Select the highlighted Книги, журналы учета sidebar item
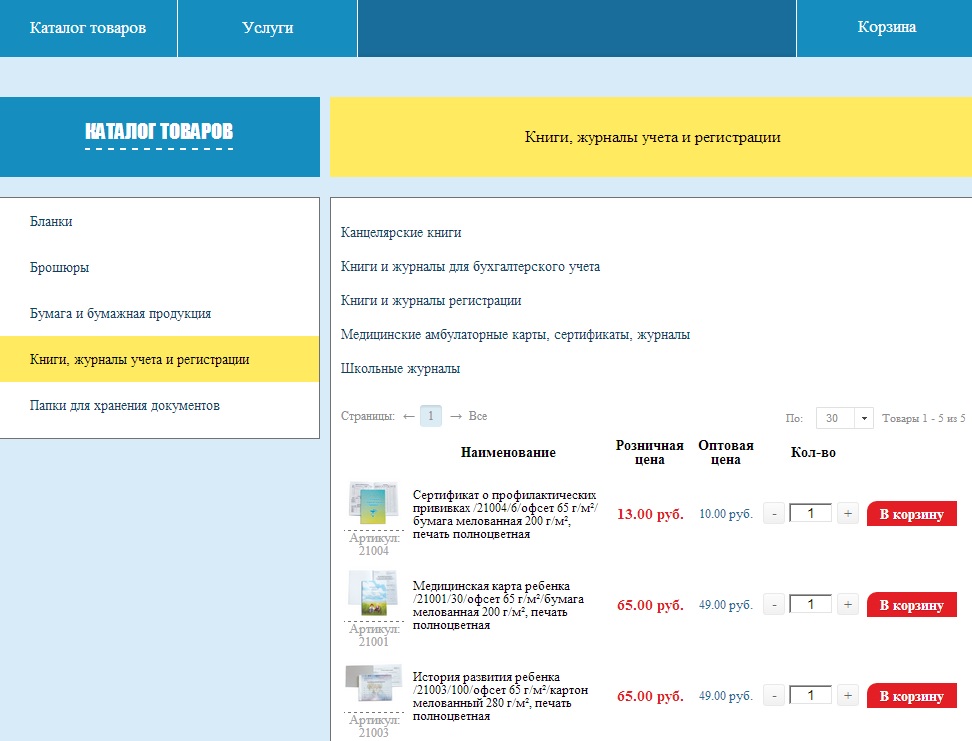Image resolution: width=972 pixels, height=741 pixels. click(159, 359)
